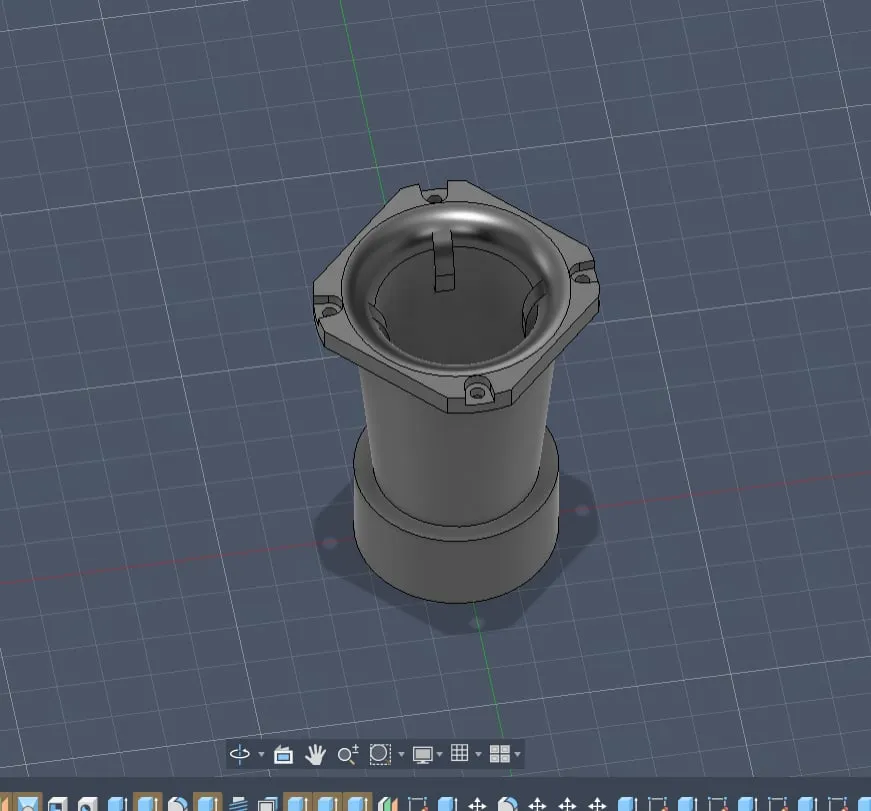Screen dimensions: 871x811
Task: Activate the Zoom magnifier tool
Action: coord(348,754)
